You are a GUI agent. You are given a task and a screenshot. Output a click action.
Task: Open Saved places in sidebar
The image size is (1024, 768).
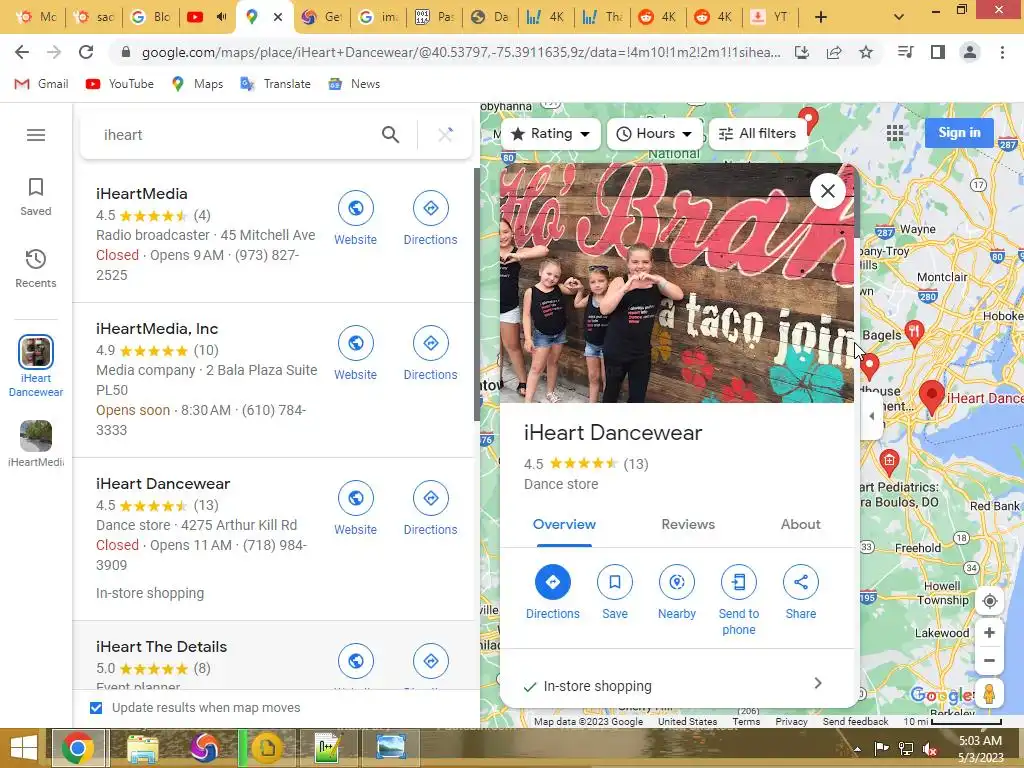[36, 197]
